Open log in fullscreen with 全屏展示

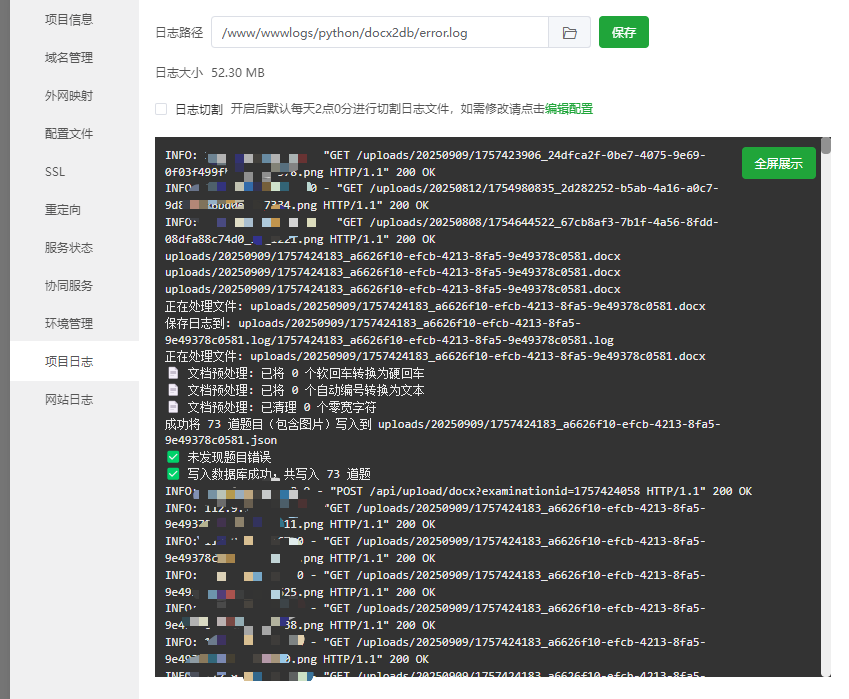click(x=778, y=163)
